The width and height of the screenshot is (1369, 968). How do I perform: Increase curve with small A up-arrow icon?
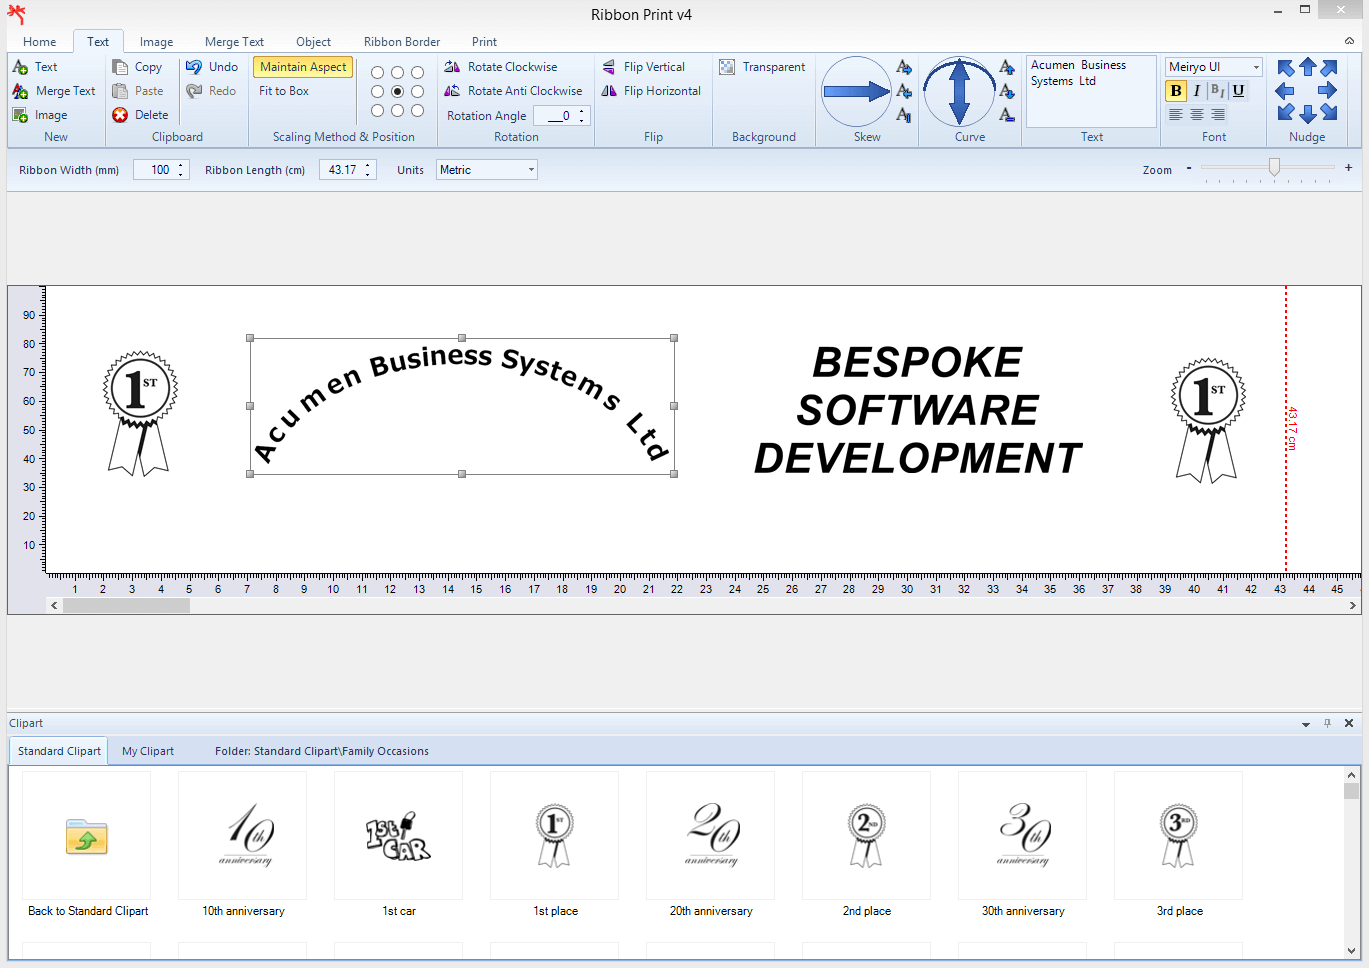(x=1007, y=67)
